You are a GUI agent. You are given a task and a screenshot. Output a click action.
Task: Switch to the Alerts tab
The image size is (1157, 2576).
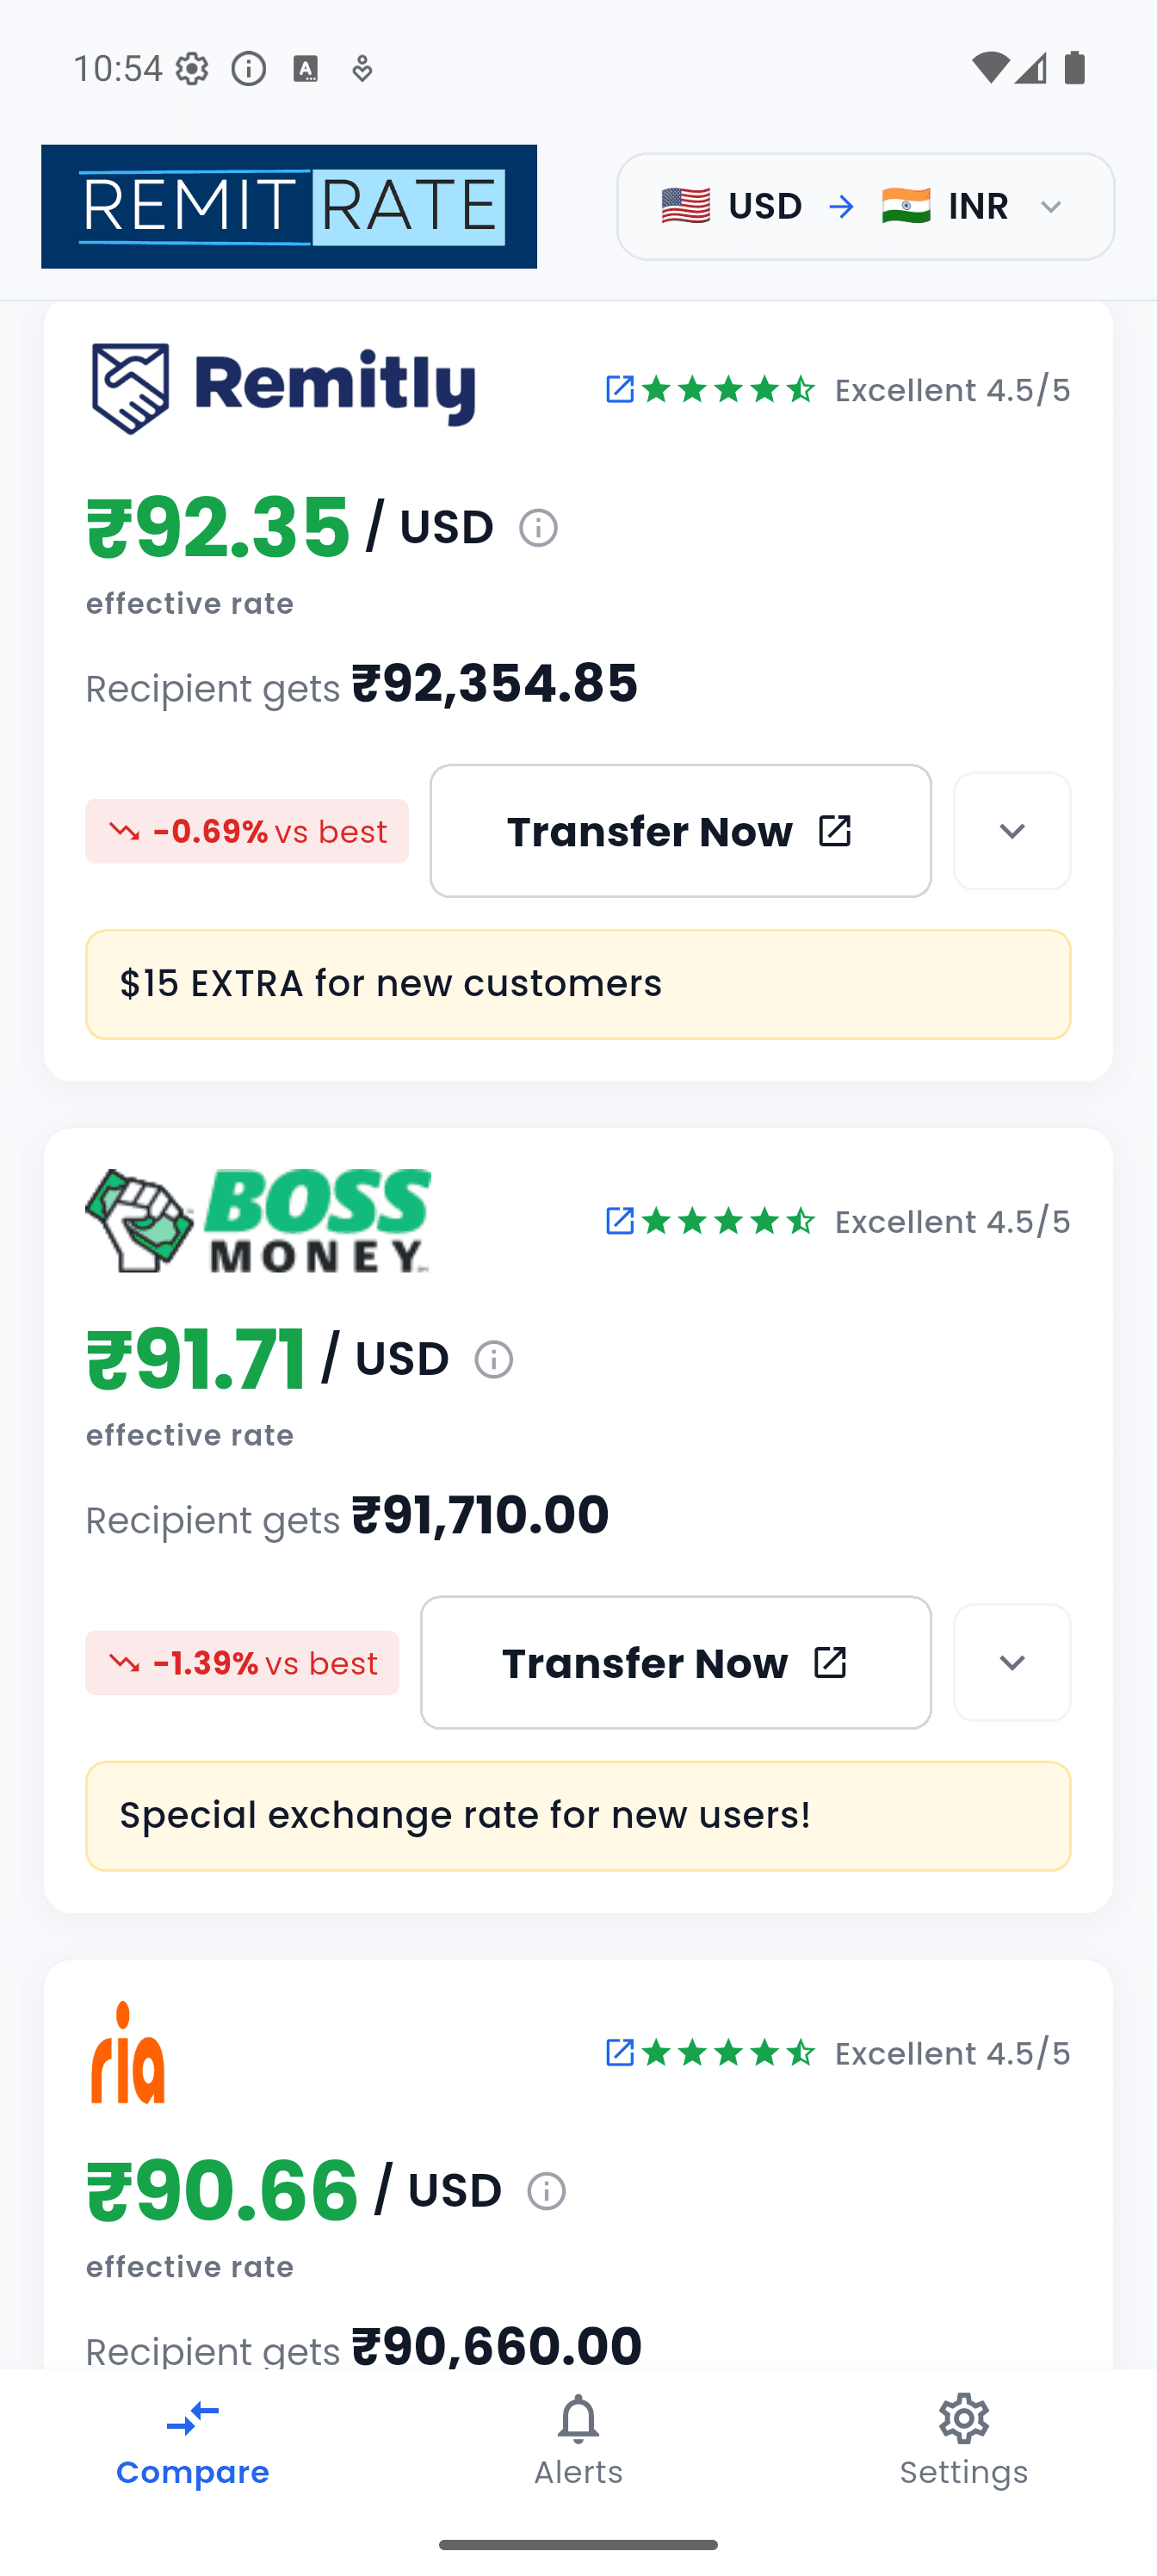[578, 2440]
